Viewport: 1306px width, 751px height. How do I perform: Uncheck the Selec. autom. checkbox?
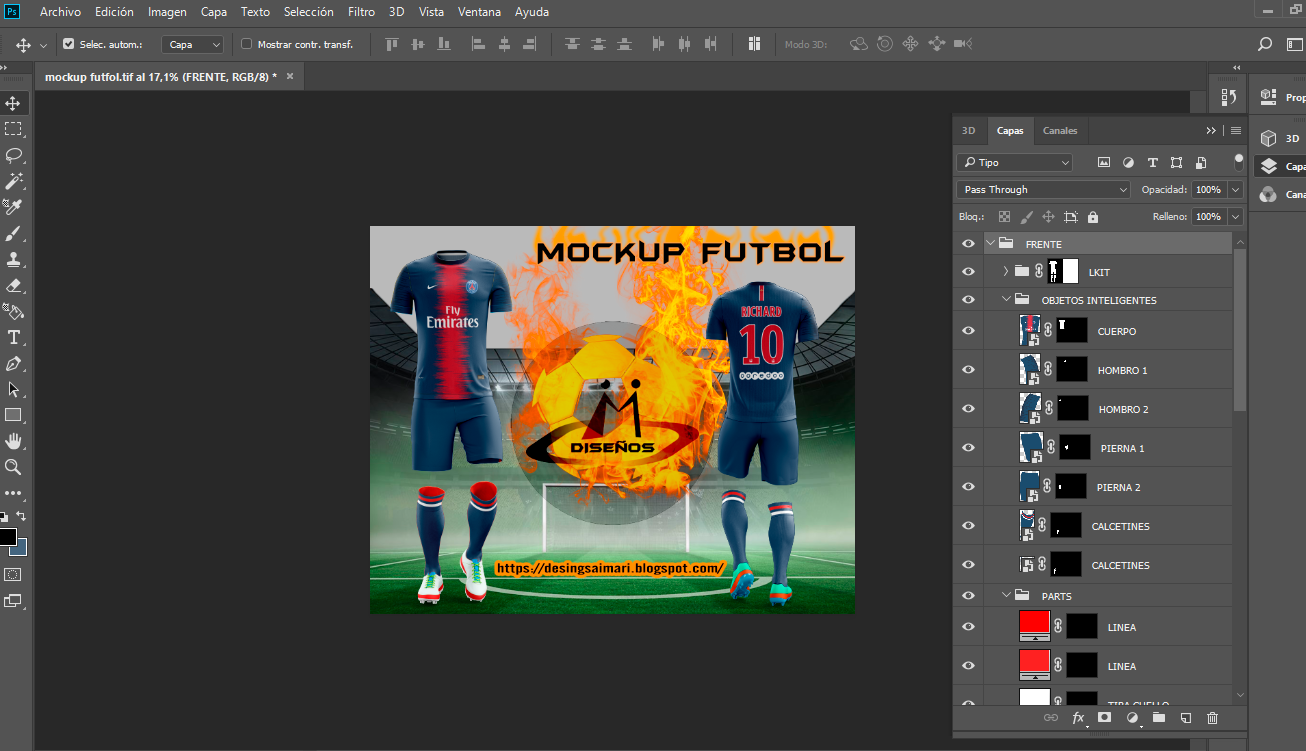click(69, 44)
